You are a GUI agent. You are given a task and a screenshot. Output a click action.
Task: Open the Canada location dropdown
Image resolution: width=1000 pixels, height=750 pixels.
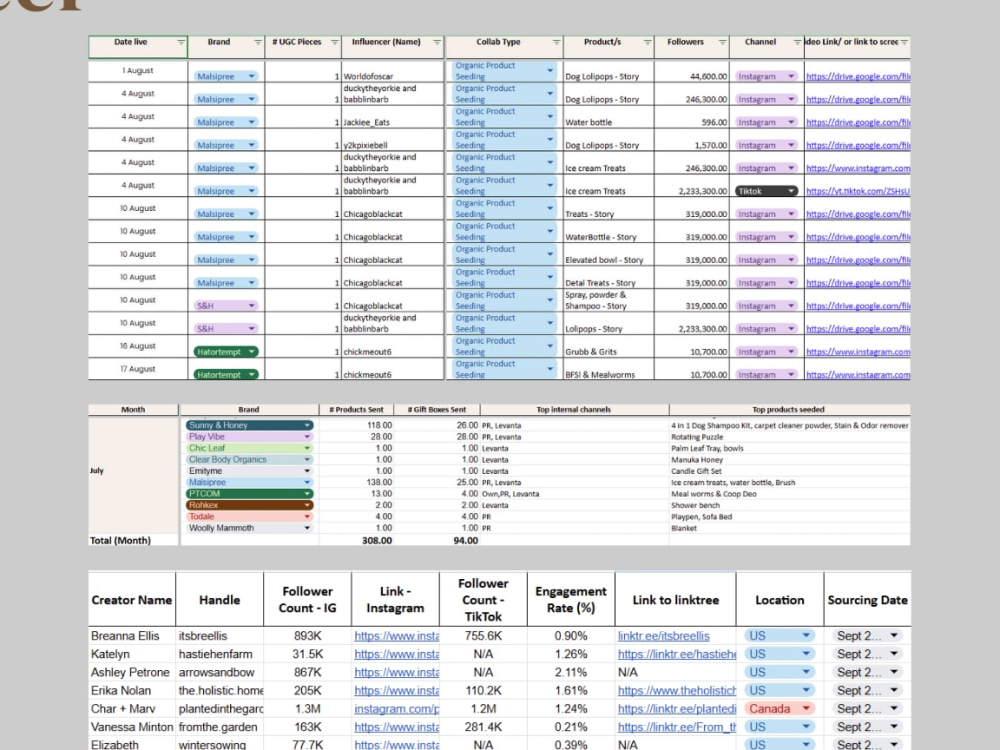tap(806, 709)
